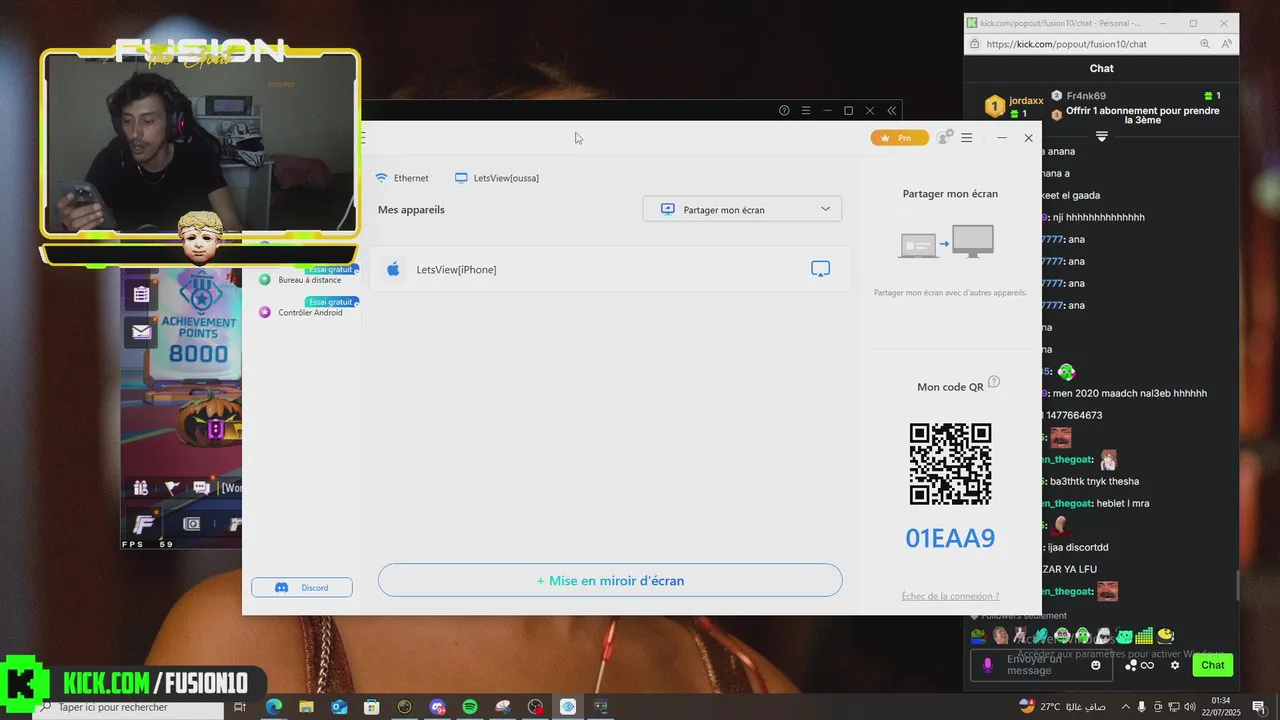Screen dimensions: 1280x720
Task: Select the connection code 01EAA9
Action: click(x=950, y=538)
